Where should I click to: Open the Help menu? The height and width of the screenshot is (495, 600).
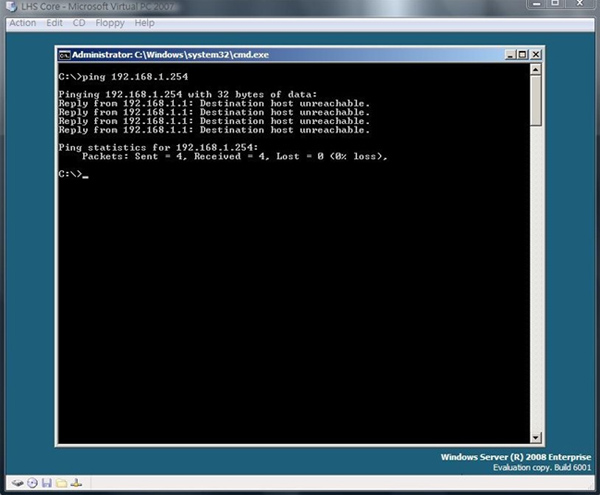point(145,22)
